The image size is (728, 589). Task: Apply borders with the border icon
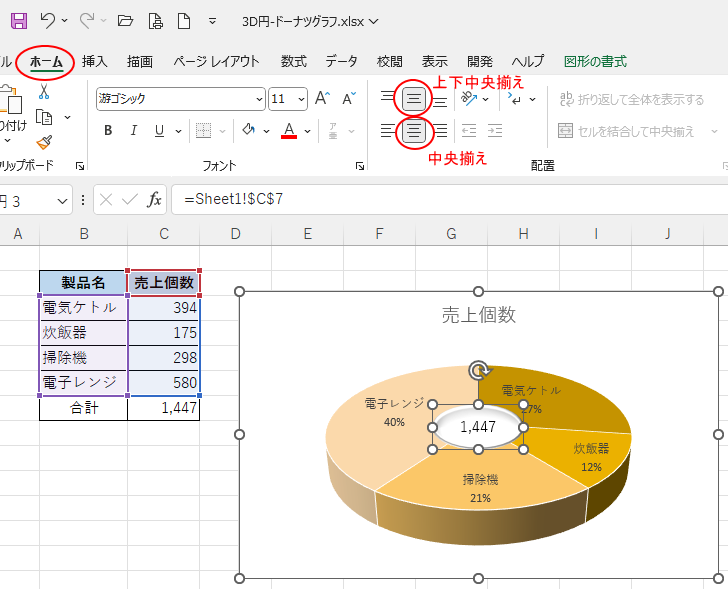tap(203, 131)
